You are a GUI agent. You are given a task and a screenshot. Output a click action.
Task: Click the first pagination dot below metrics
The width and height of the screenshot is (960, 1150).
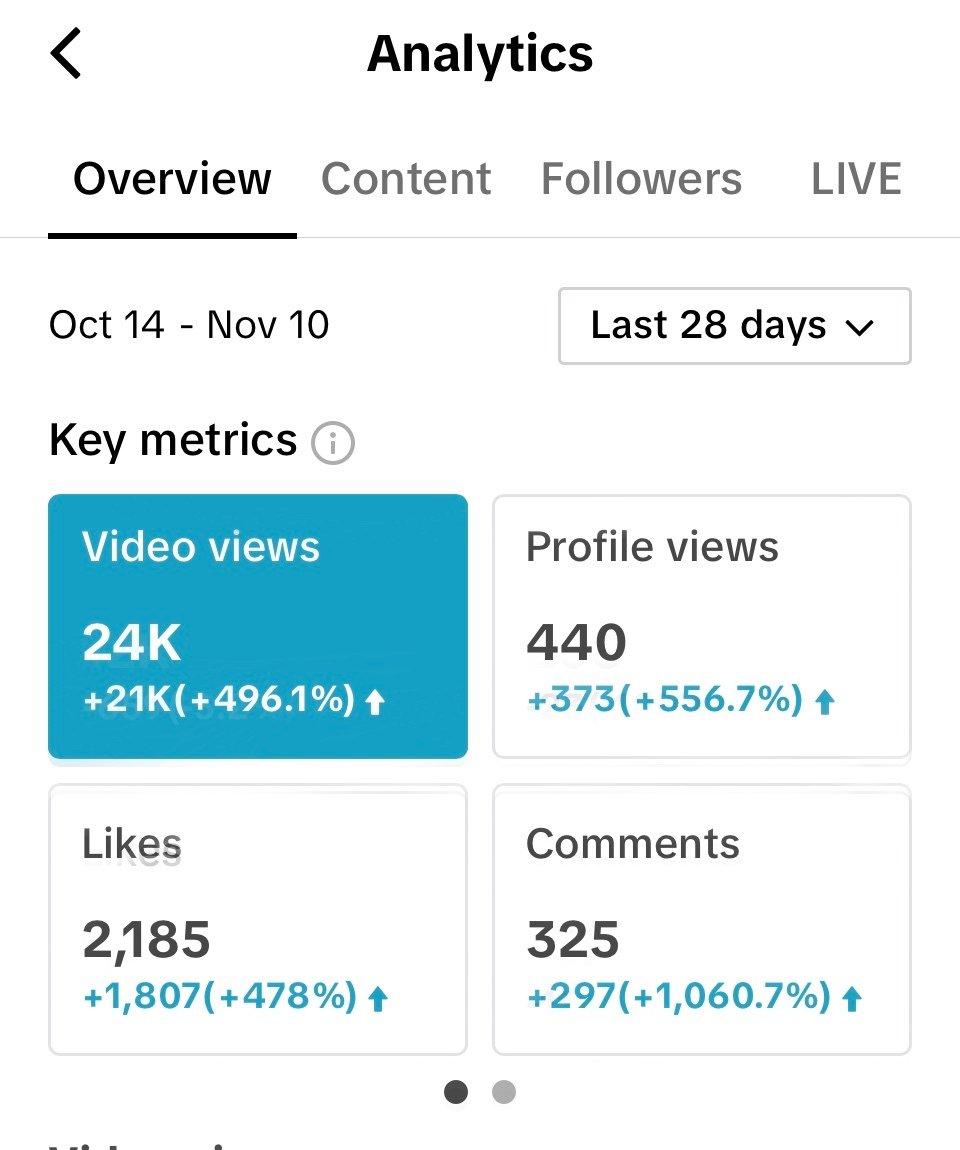coord(456,1093)
